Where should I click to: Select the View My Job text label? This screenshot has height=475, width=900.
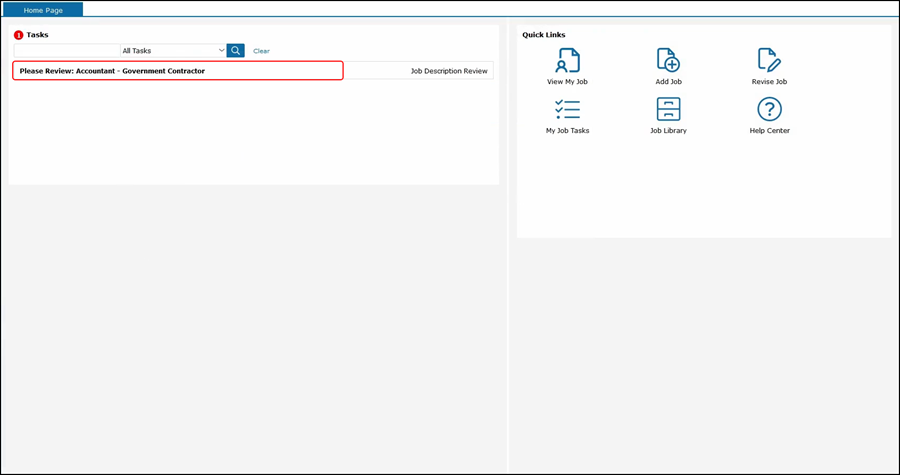pos(567,82)
